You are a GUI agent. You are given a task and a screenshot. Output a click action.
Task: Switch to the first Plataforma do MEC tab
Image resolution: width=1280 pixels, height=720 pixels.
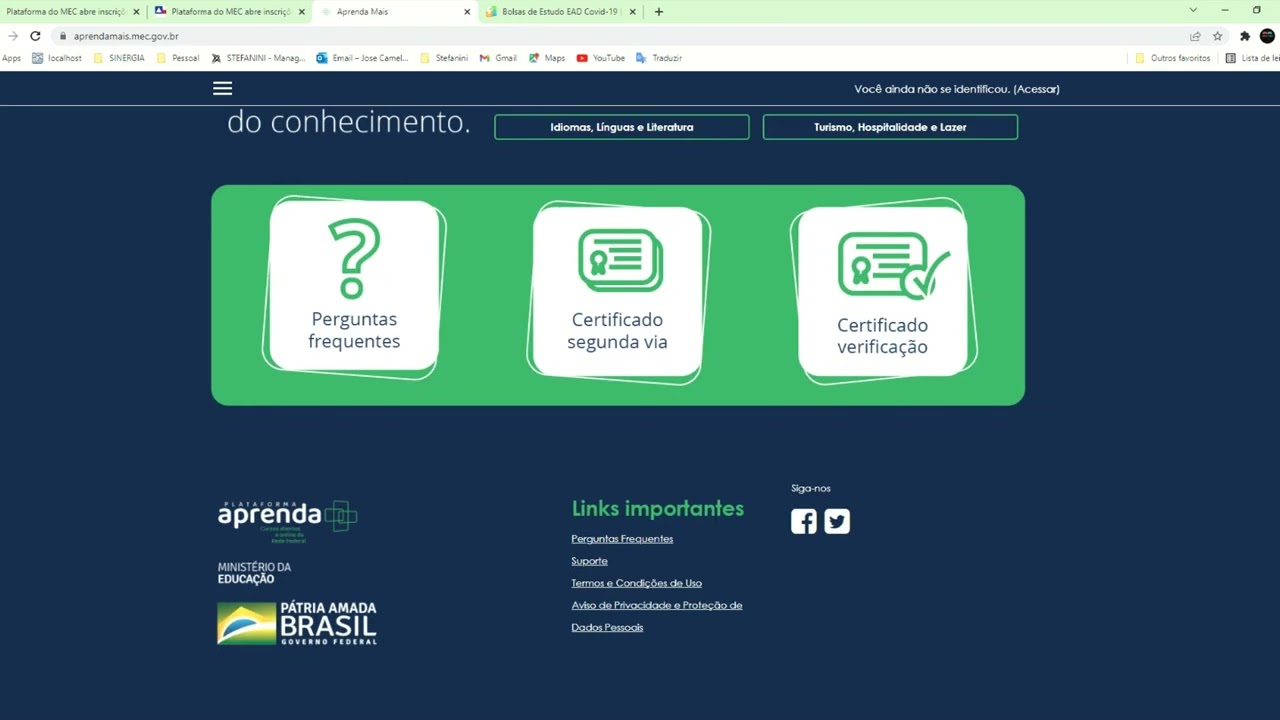(72, 12)
